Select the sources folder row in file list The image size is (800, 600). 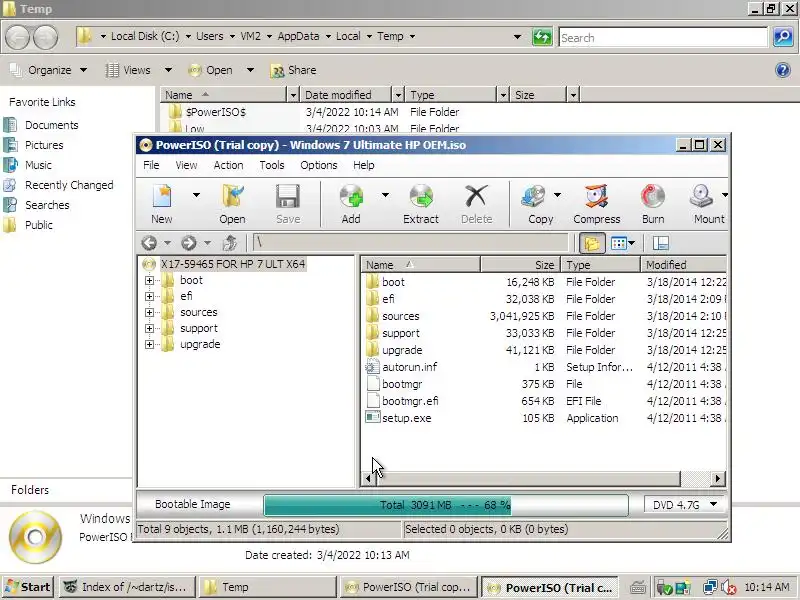click(544, 316)
